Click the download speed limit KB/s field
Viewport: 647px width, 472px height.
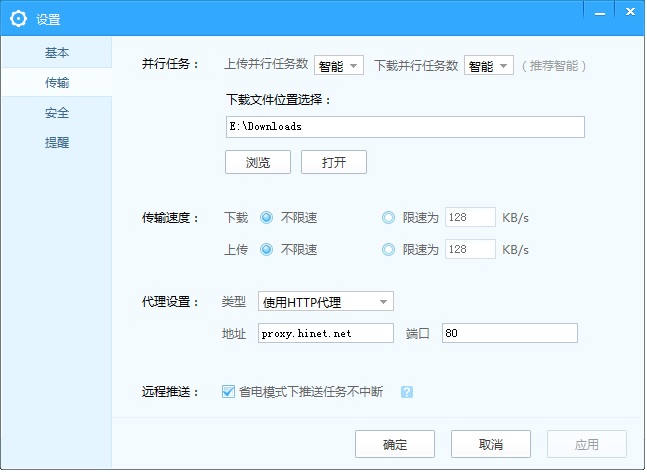(470, 217)
